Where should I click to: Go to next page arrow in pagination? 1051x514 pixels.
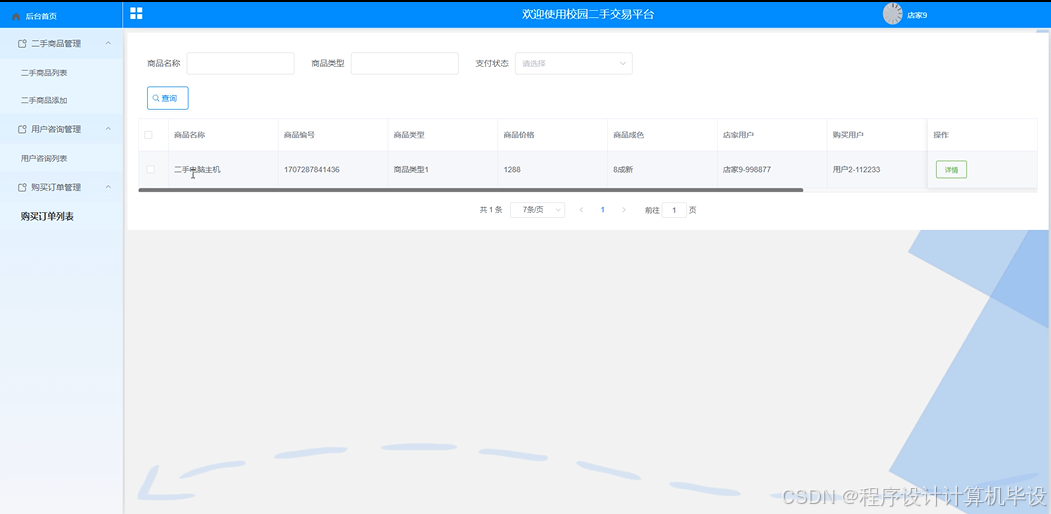(x=624, y=210)
